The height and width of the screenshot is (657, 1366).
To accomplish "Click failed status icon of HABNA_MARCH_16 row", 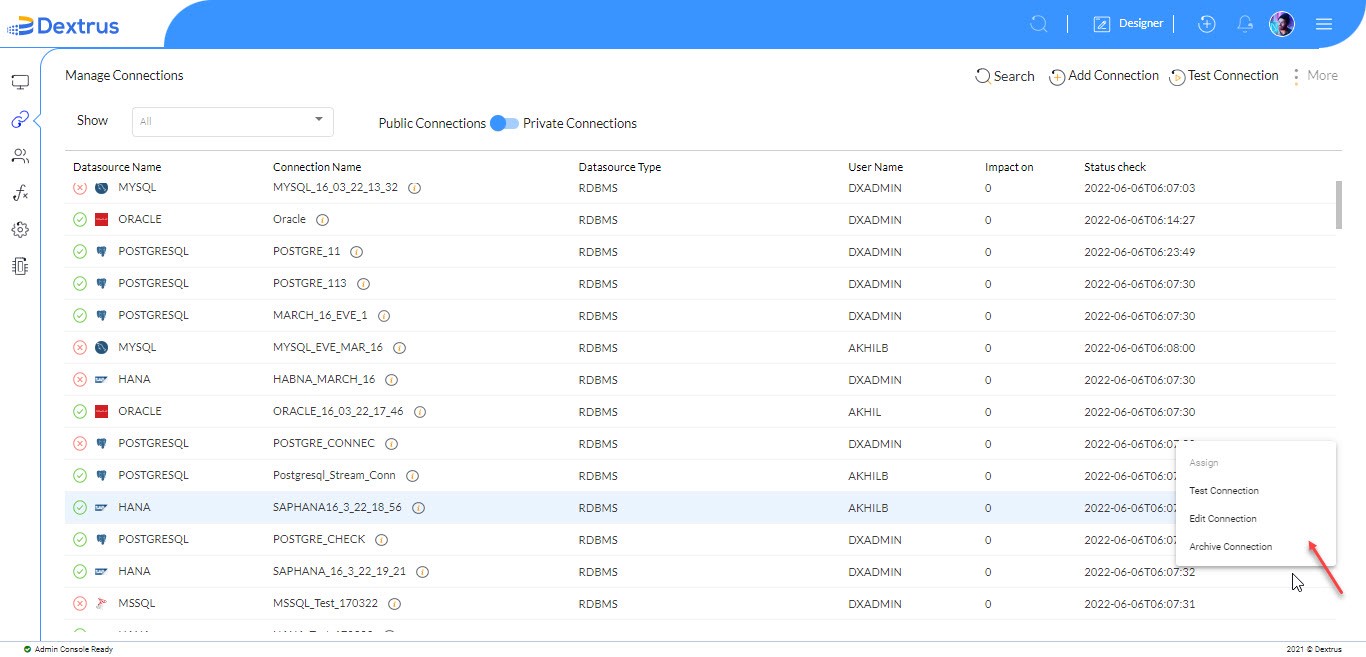I will pyautogui.click(x=80, y=380).
